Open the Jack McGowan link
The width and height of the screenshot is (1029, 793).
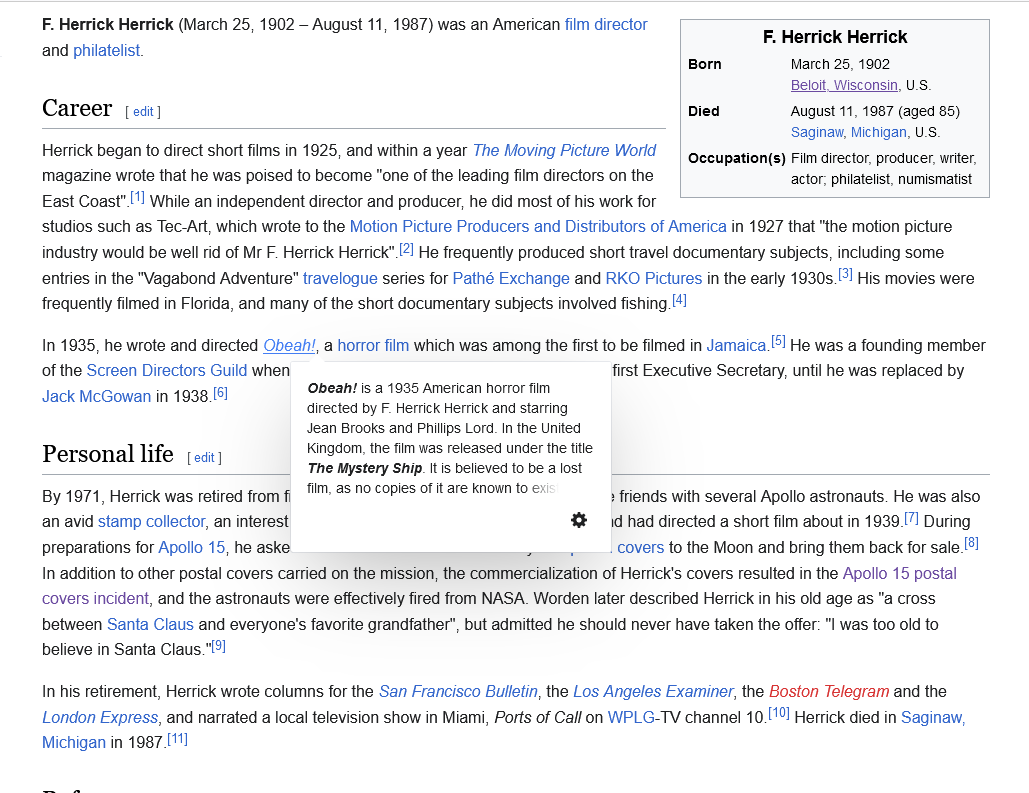point(96,396)
